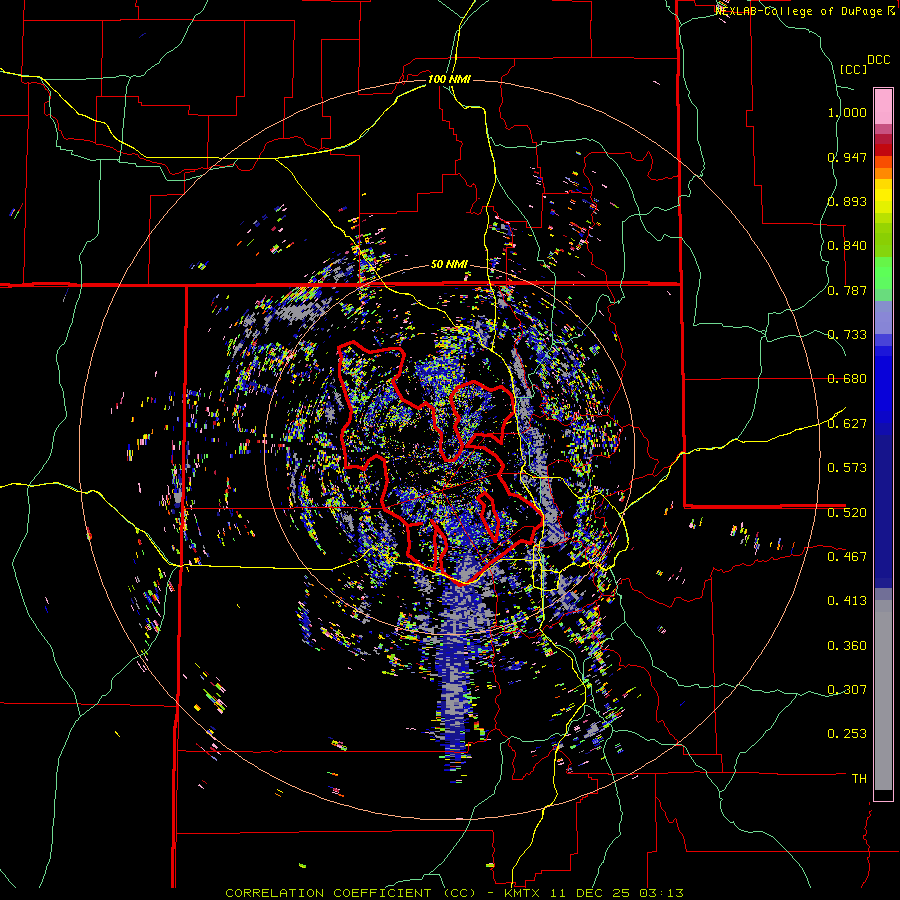Click the 0.947 scale value
This screenshot has width=900, height=900.
click(847, 157)
